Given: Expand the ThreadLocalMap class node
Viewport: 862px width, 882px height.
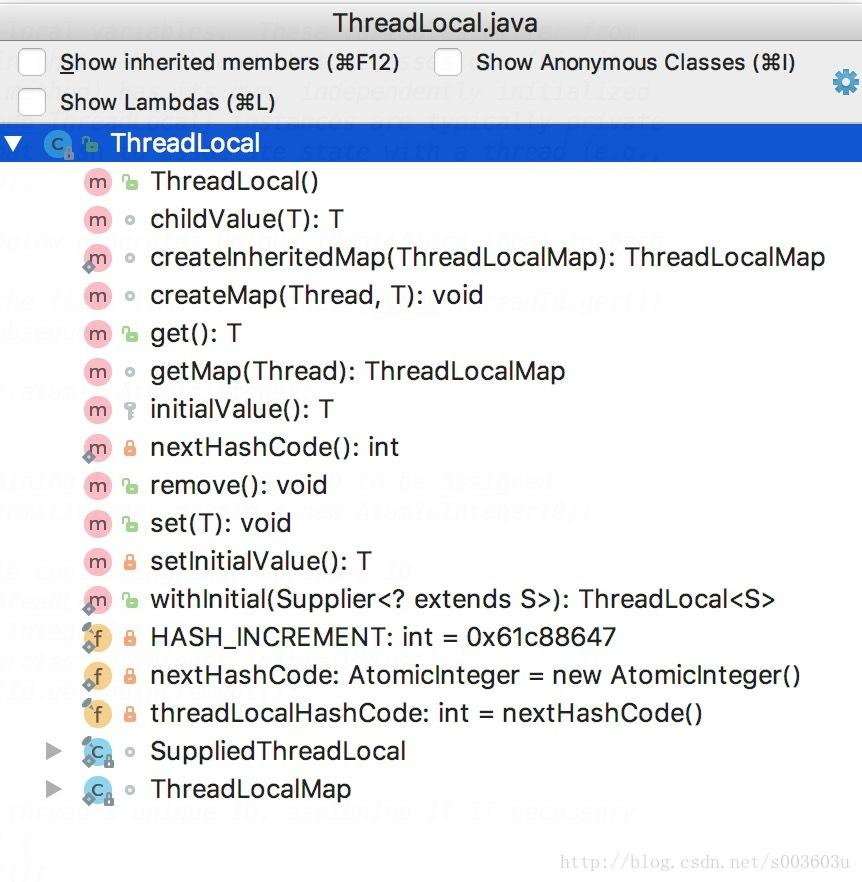Looking at the screenshot, I should [53, 789].
